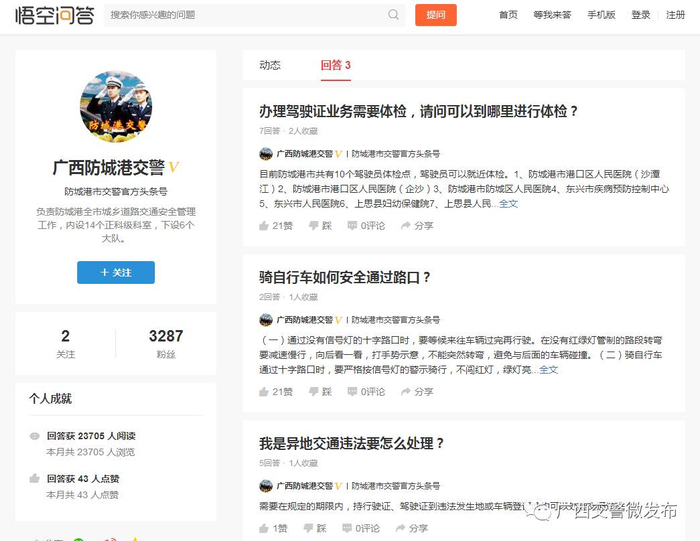Like the 异地交通违法 answer showing 1赞

273,529
